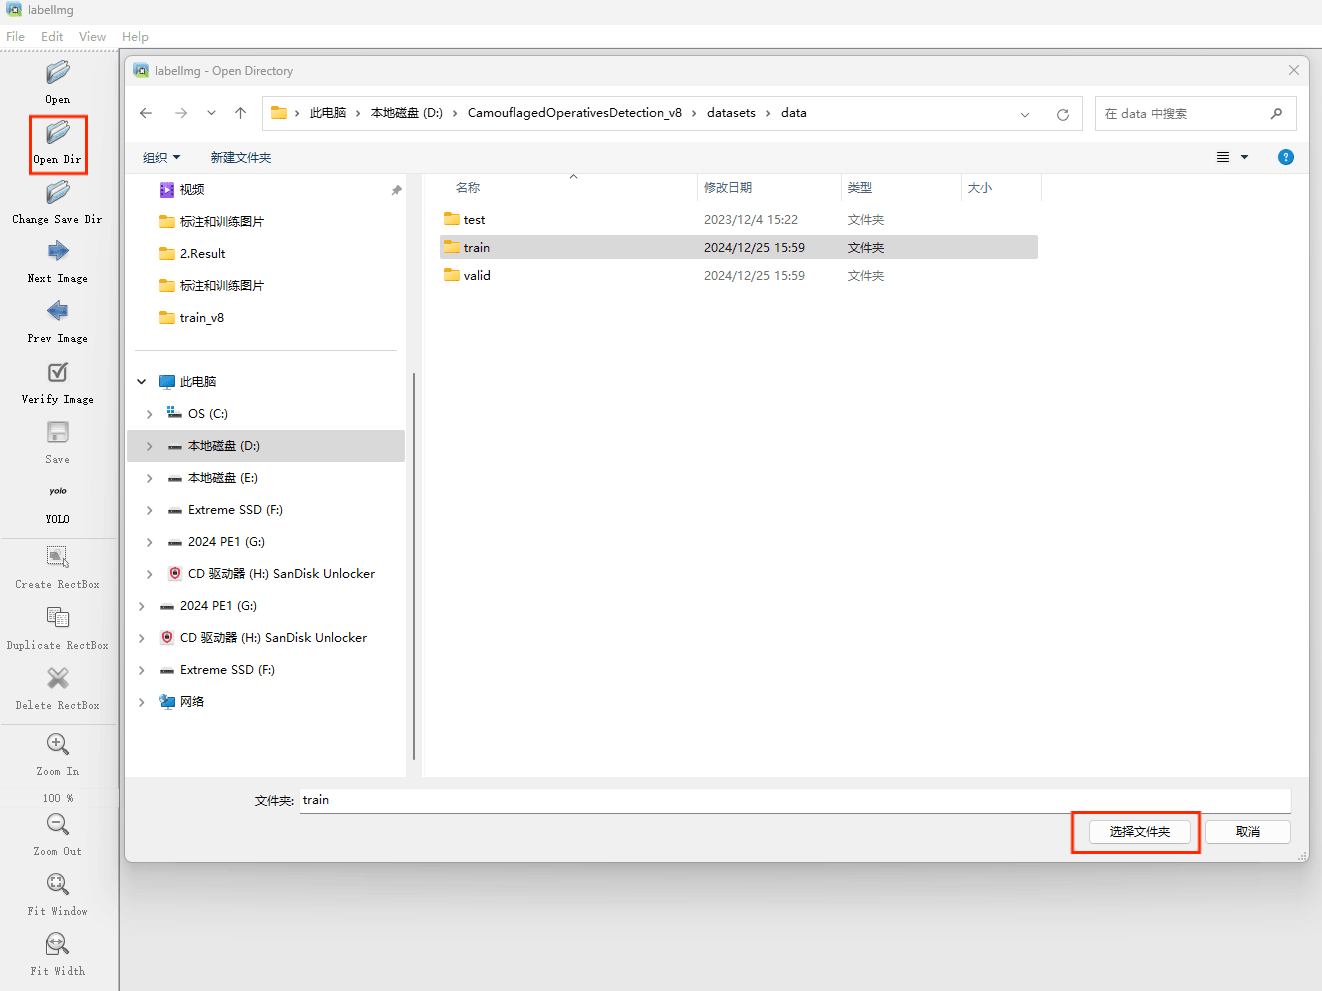Open the address bar history dropdown
Screen dimensions: 1322x991
1025,114
